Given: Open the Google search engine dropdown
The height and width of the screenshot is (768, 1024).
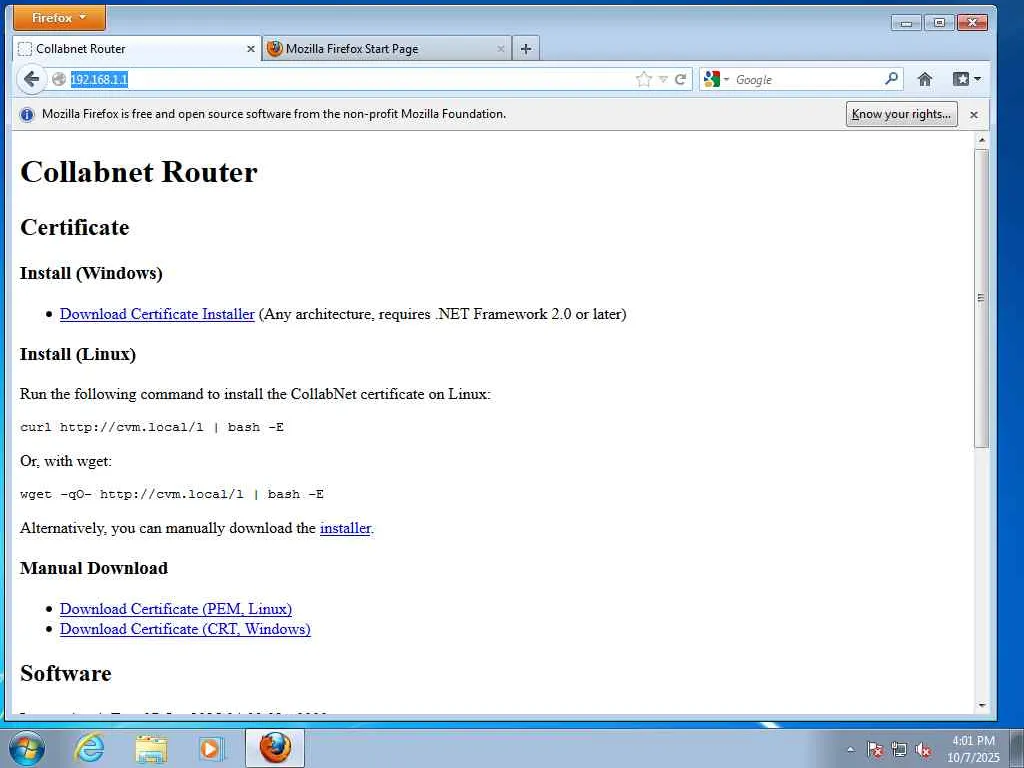Looking at the screenshot, I should click(717, 79).
